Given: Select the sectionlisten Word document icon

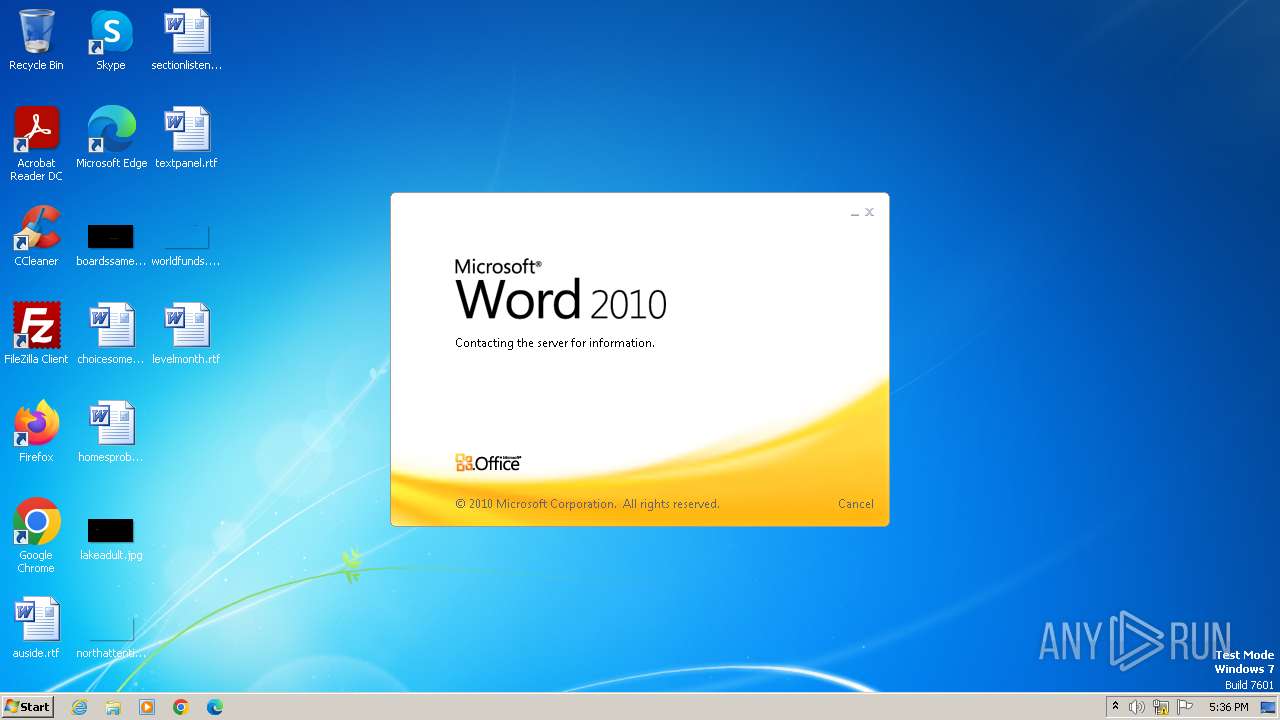Looking at the screenshot, I should (x=186, y=40).
